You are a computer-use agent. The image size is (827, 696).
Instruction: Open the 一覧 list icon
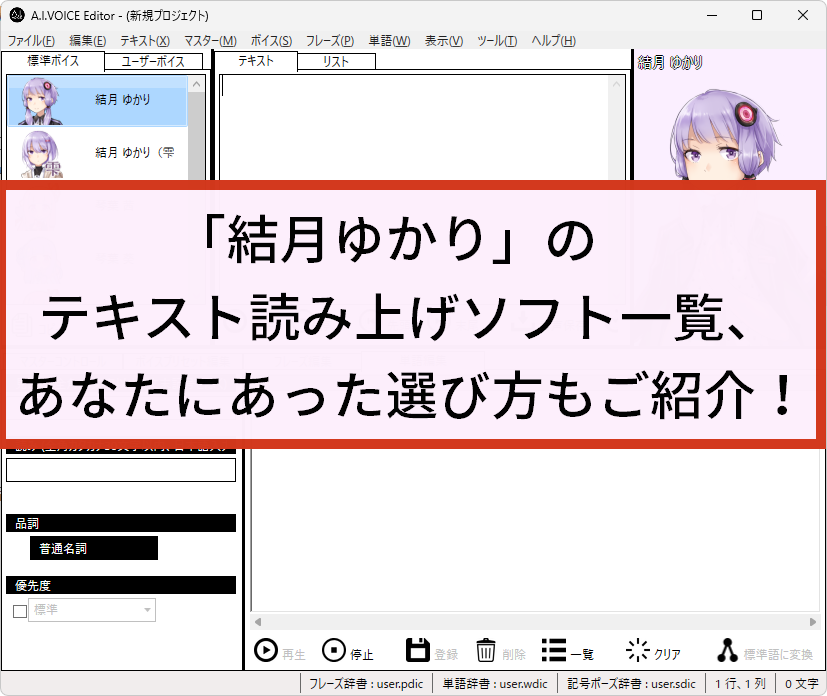[554, 650]
